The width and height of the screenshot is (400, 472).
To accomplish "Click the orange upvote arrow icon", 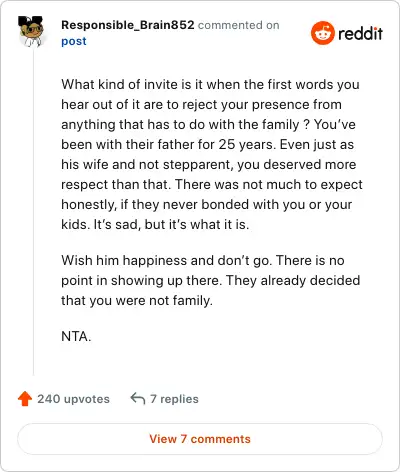I will (25, 399).
